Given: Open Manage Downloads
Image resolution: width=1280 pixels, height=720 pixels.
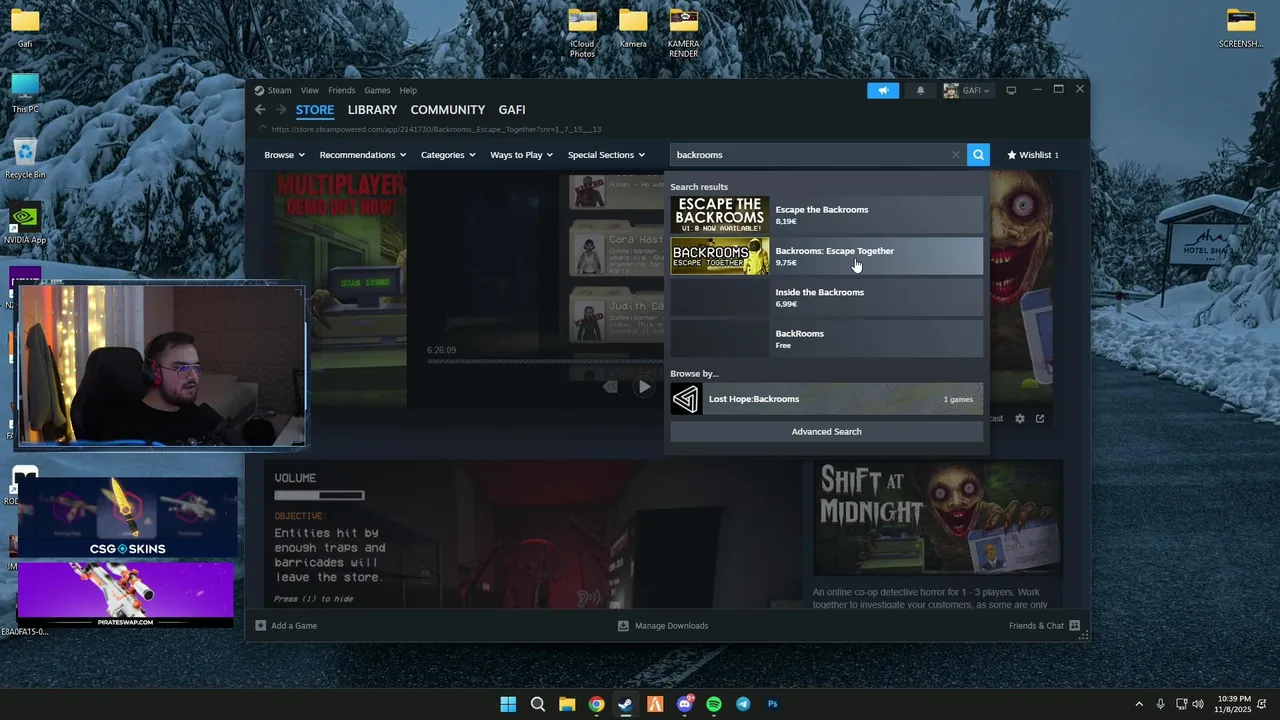Looking at the screenshot, I should pyautogui.click(x=662, y=626).
